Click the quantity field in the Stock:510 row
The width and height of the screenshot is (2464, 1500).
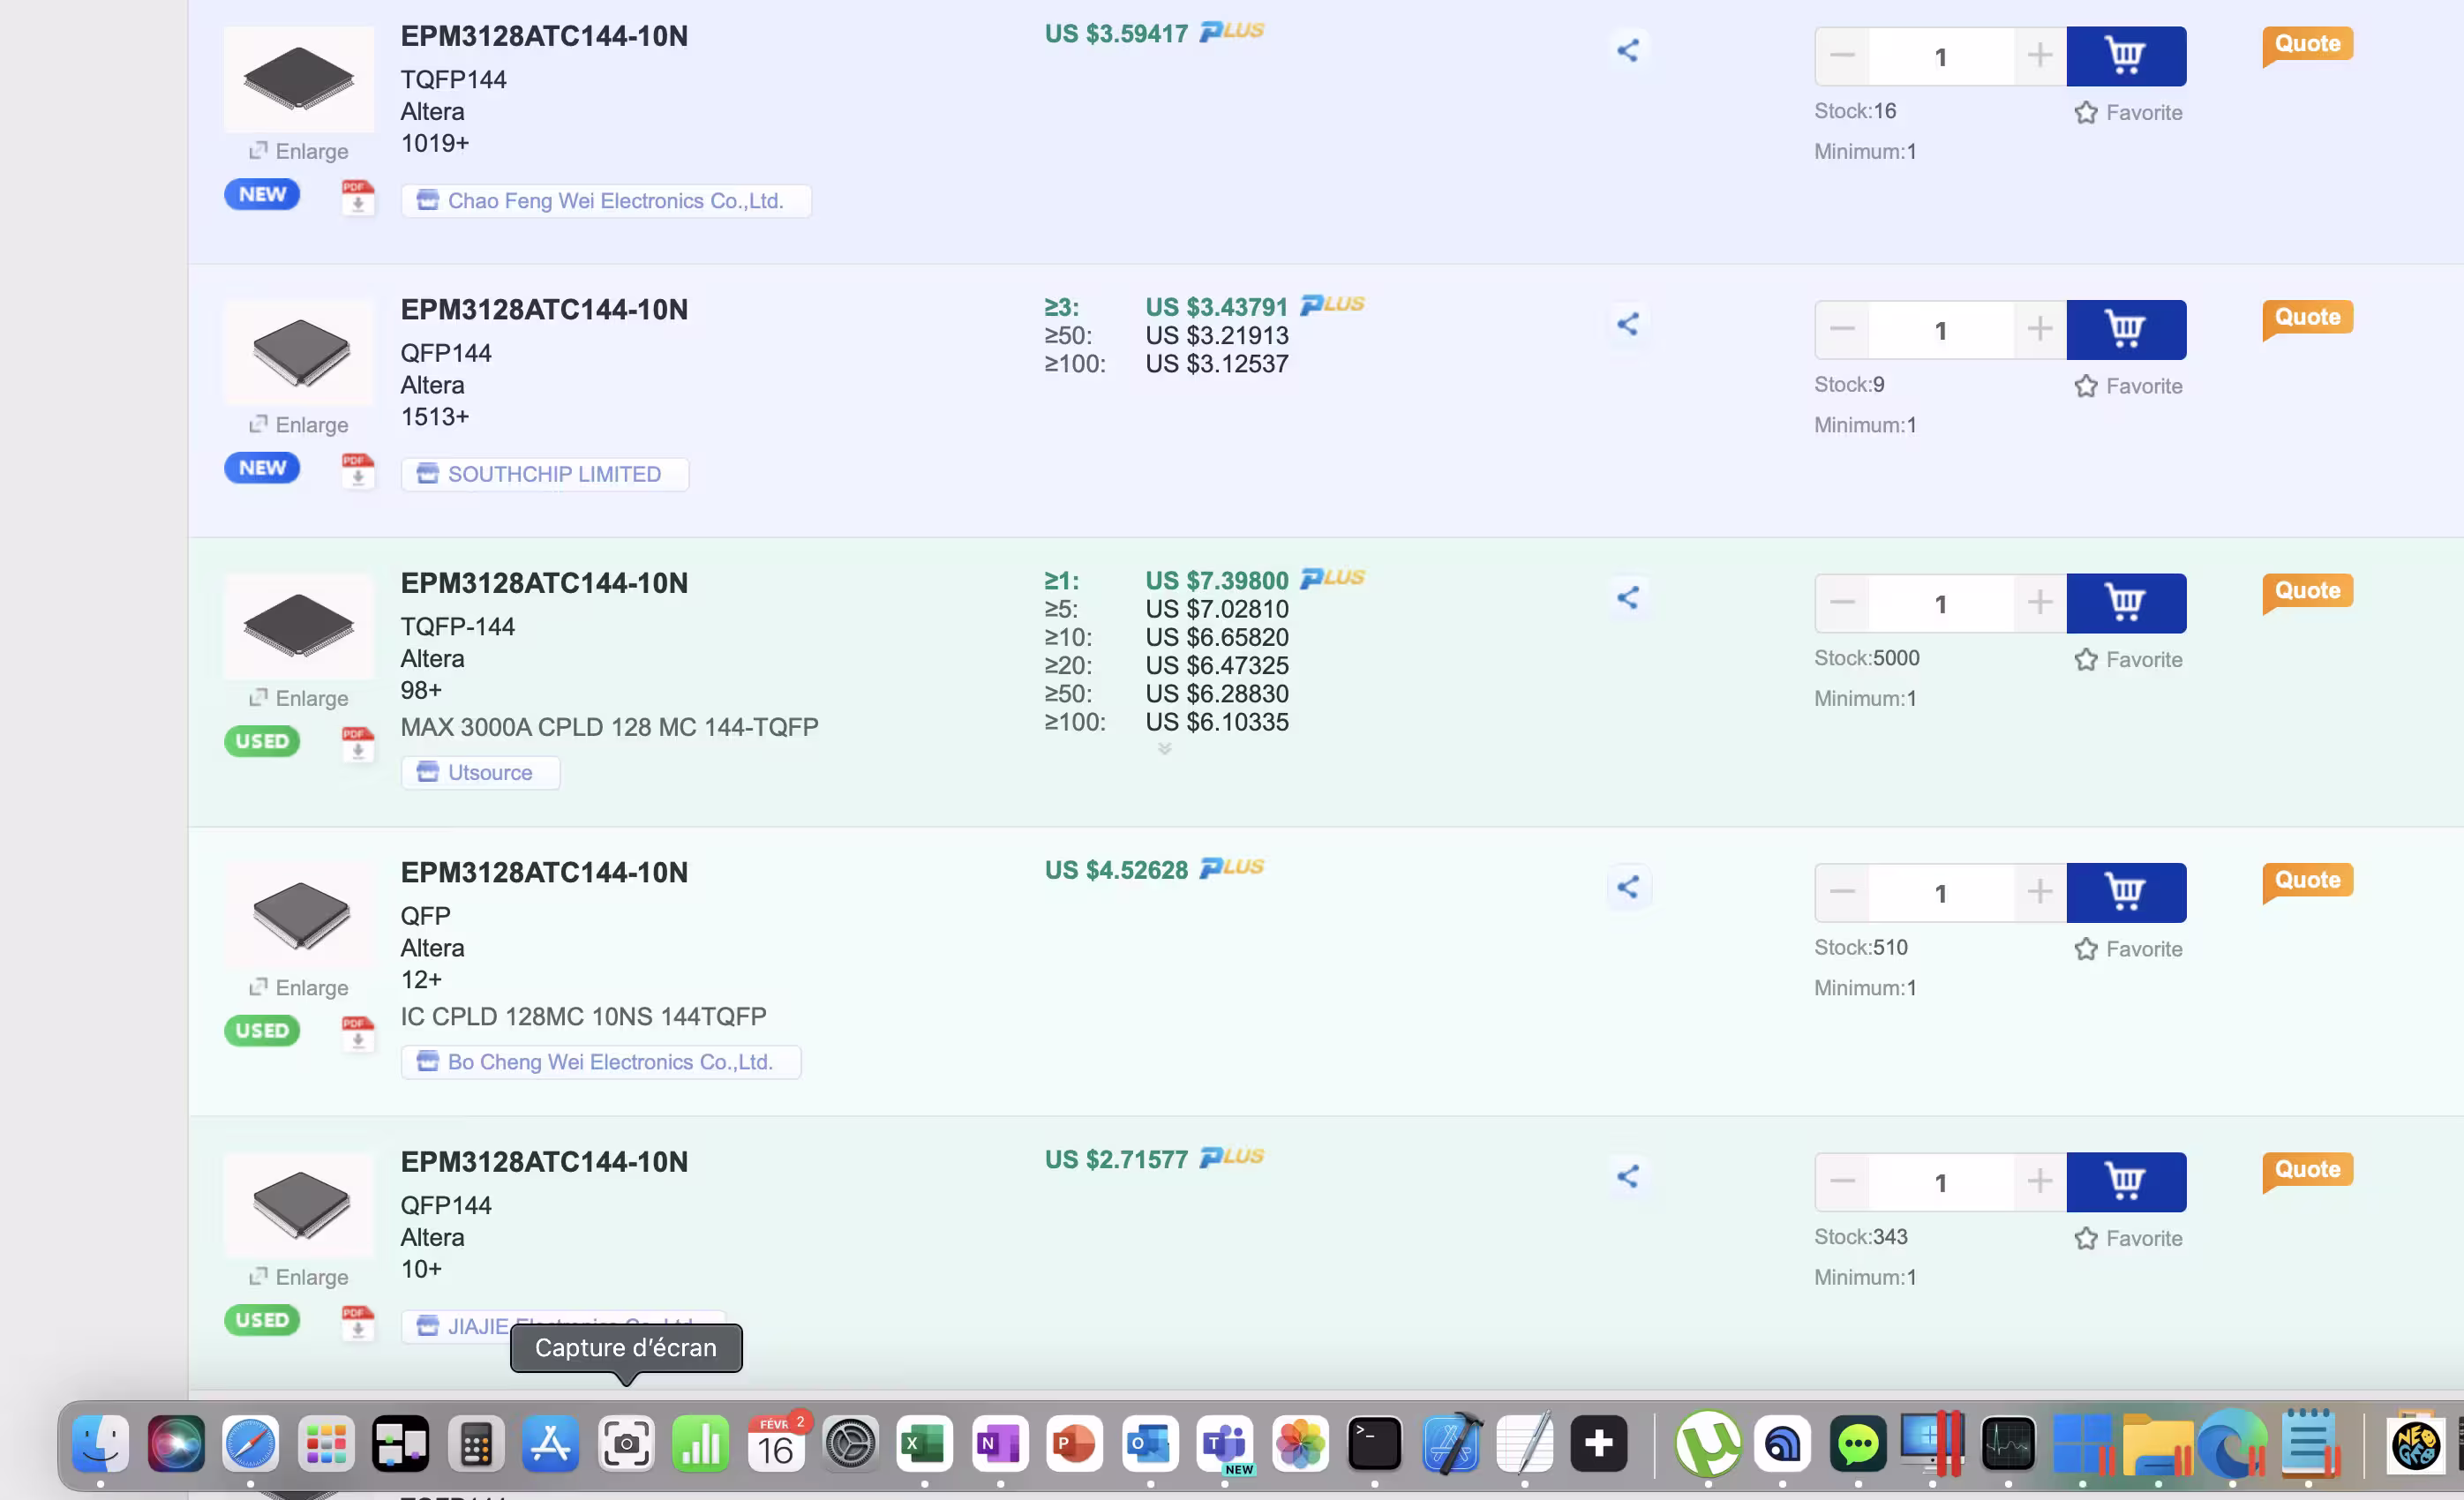[x=1941, y=892]
